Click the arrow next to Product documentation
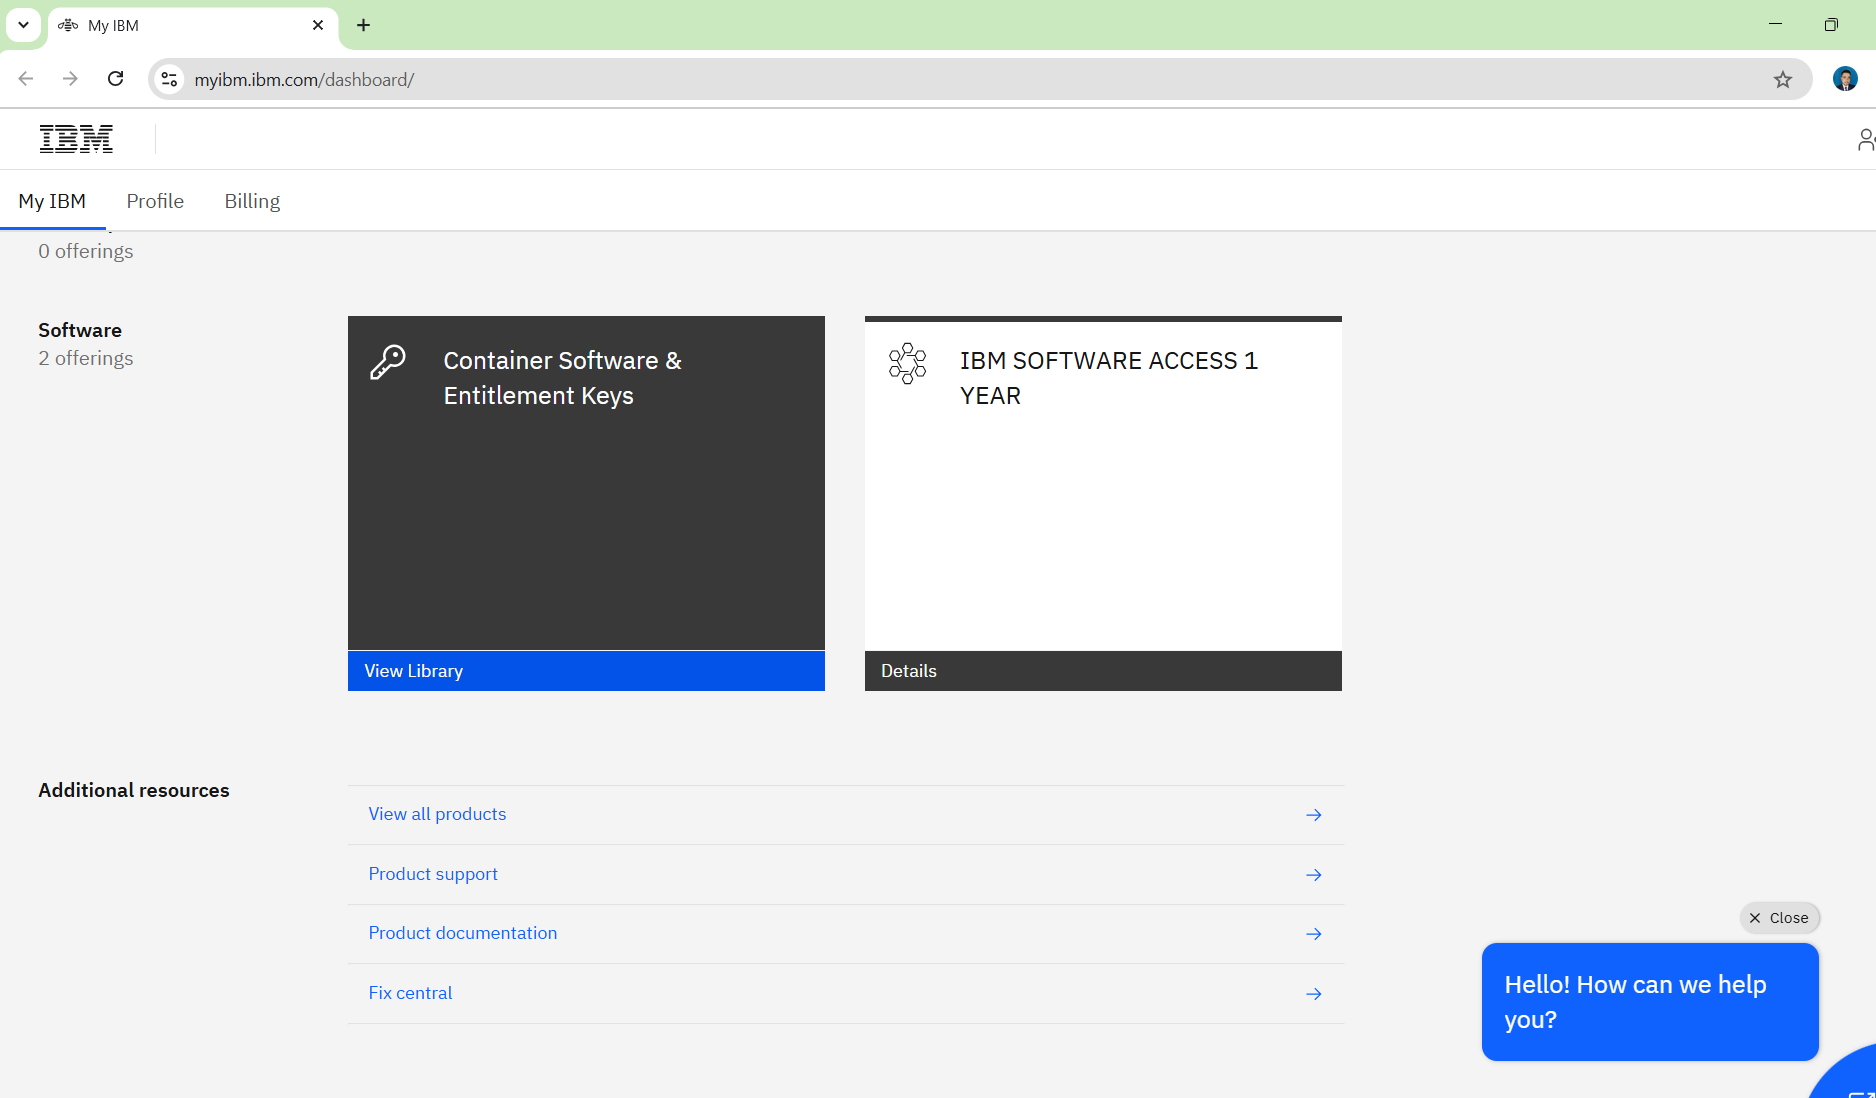The image size is (1876, 1098). [x=1314, y=934]
